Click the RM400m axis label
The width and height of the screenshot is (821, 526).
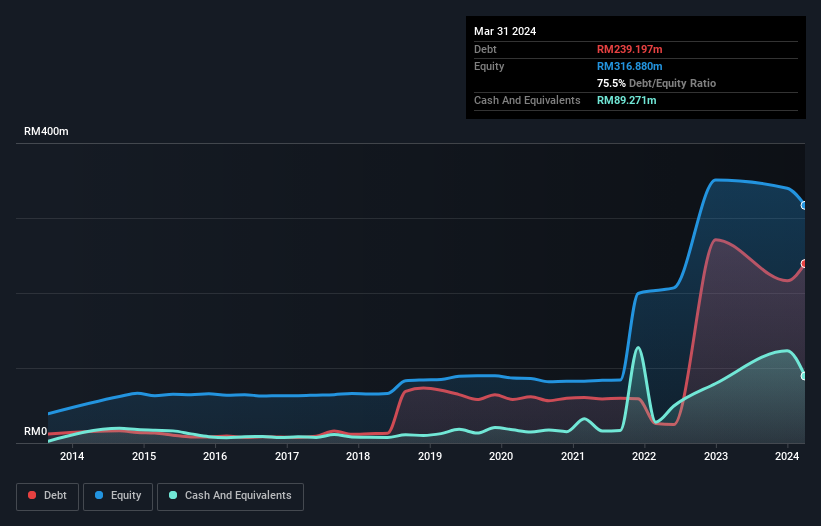[46, 131]
